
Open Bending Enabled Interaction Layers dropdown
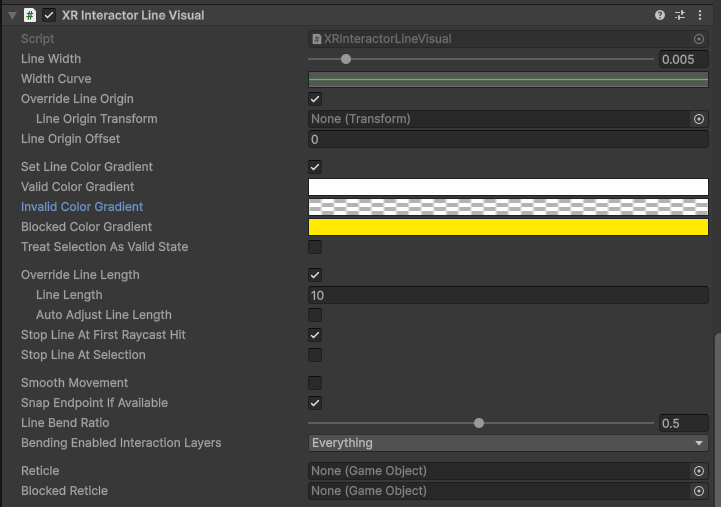508,443
